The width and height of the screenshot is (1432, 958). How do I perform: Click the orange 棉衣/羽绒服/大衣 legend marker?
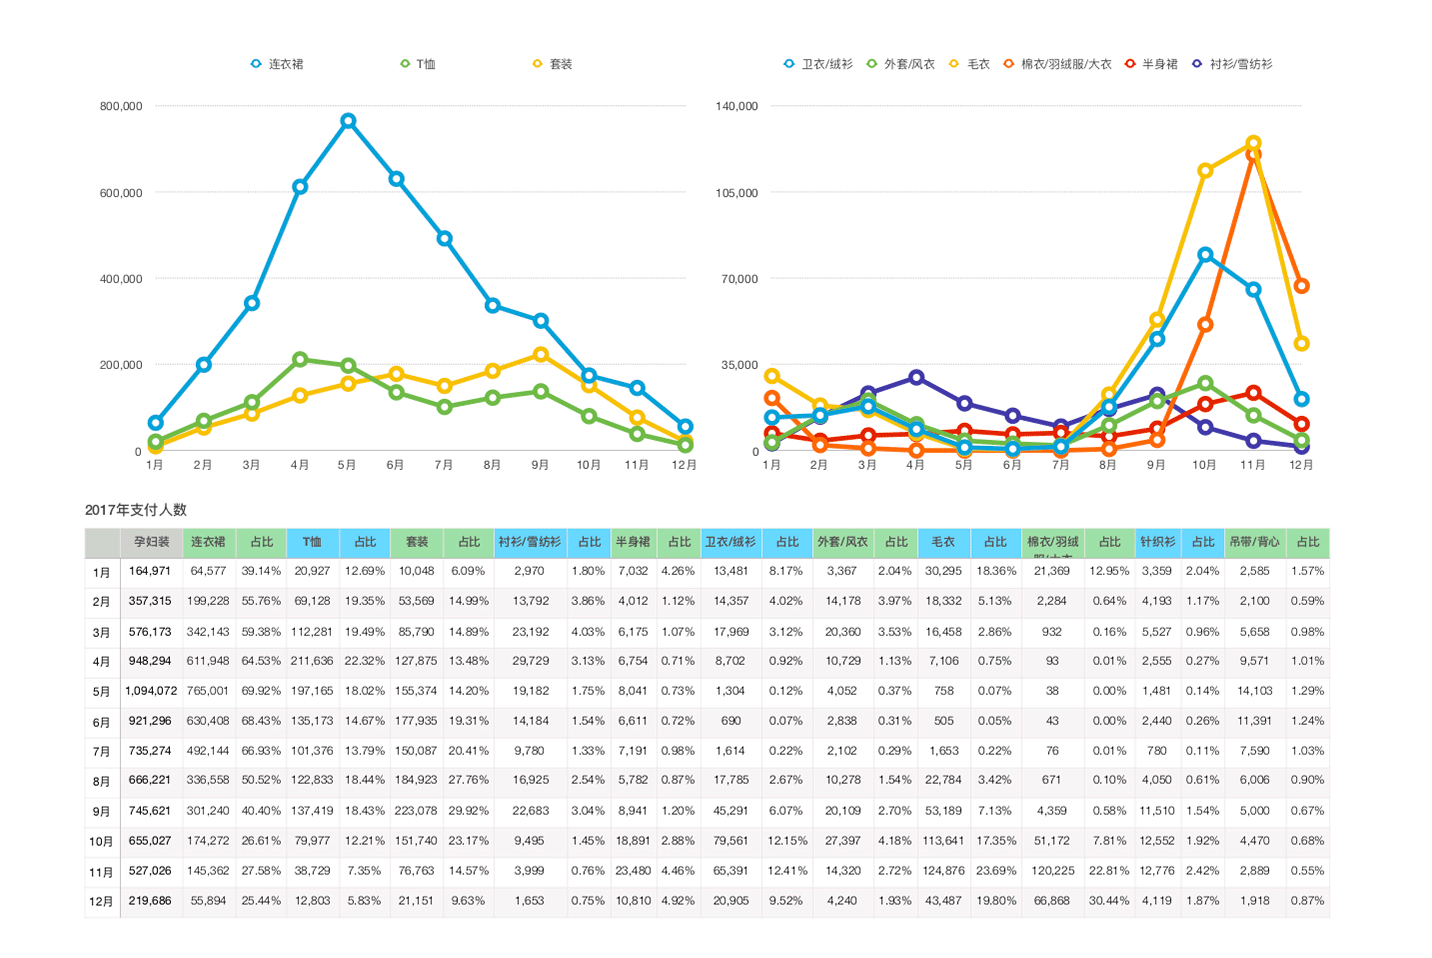1009,64
